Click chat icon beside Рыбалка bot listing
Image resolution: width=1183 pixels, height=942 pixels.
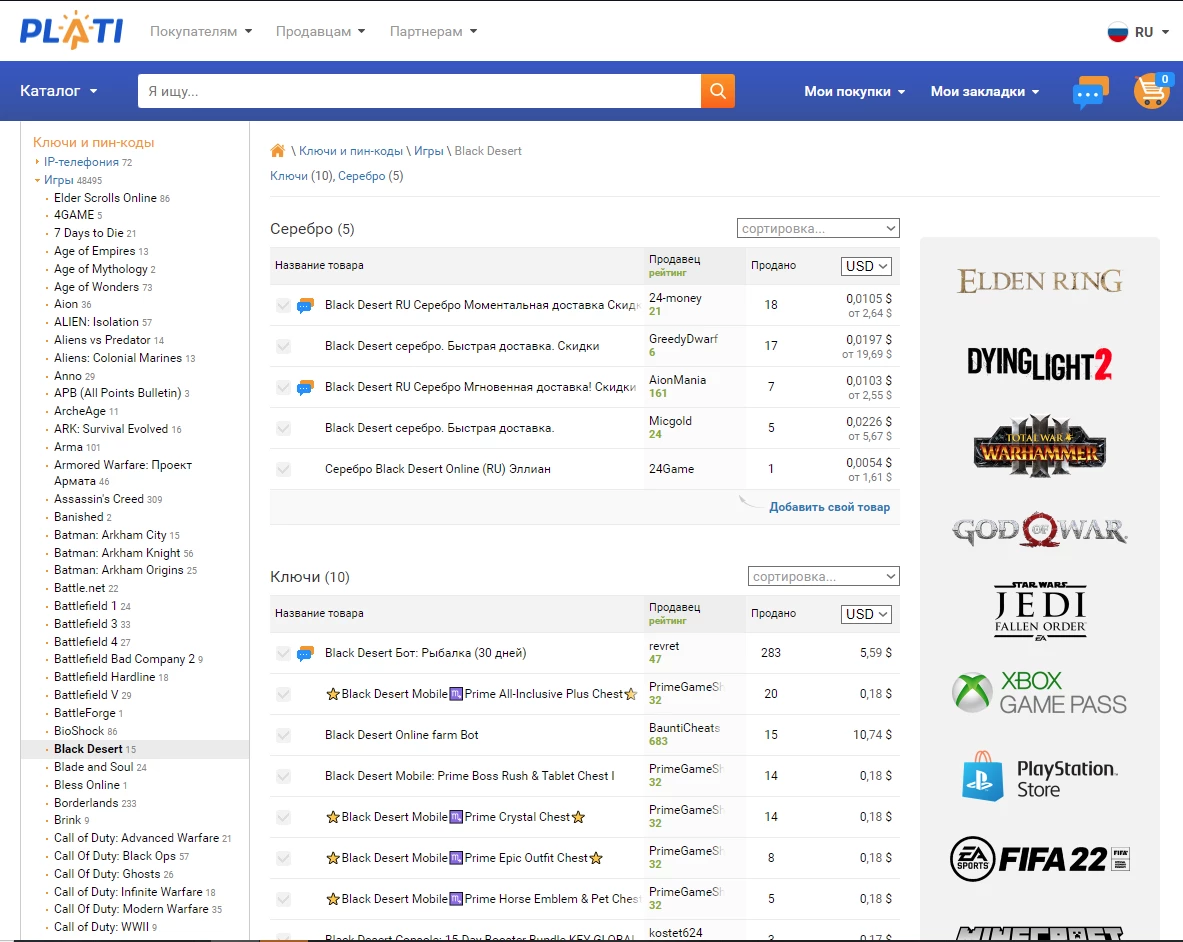click(305, 654)
